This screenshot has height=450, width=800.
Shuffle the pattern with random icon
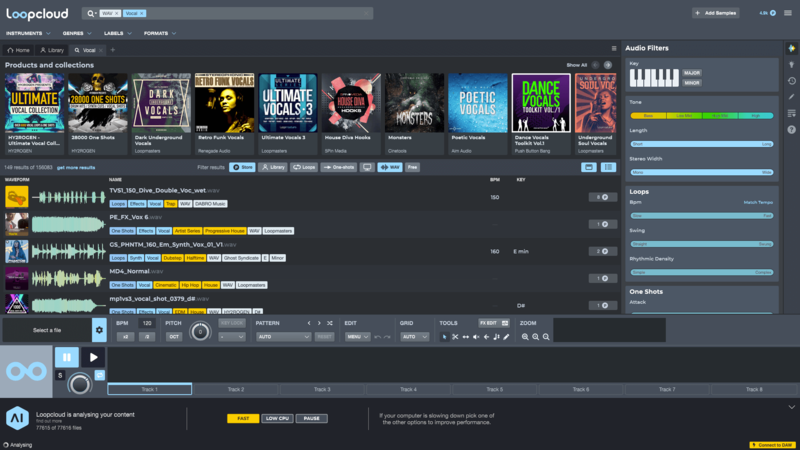coord(330,323)
